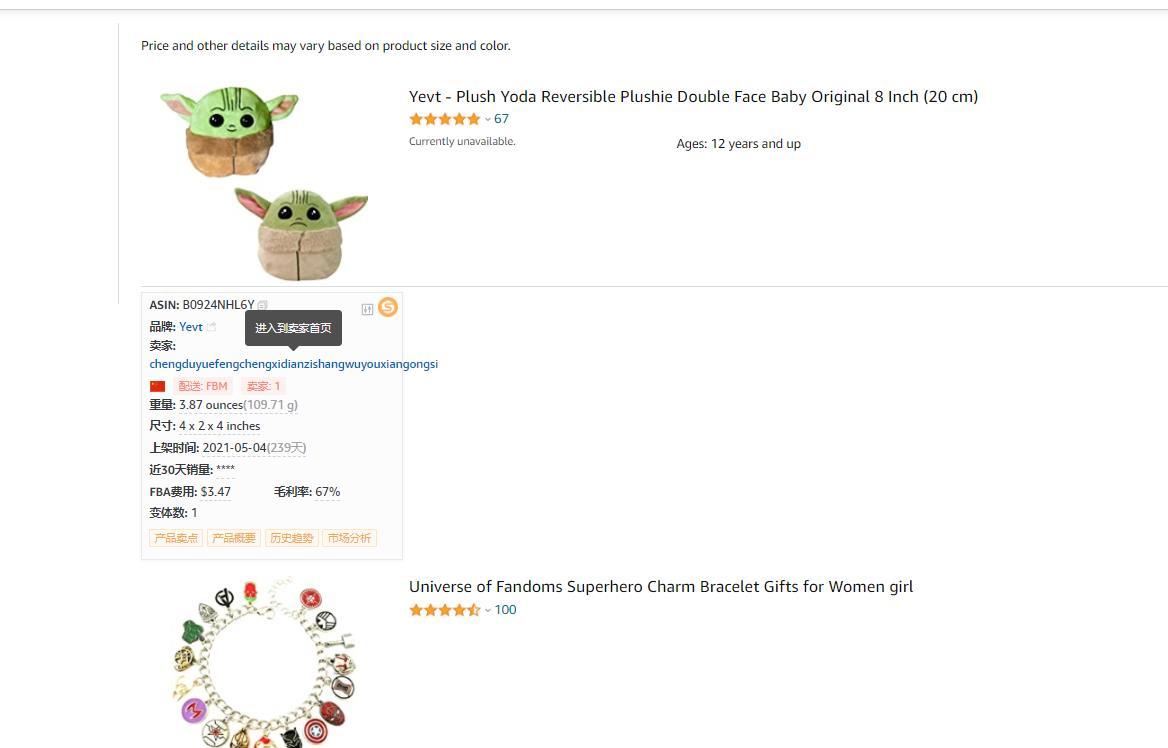Screen dimensions: 1168x748
Task: Expand charm bracelet rating breakdown chevron
Action: [488, 610]
